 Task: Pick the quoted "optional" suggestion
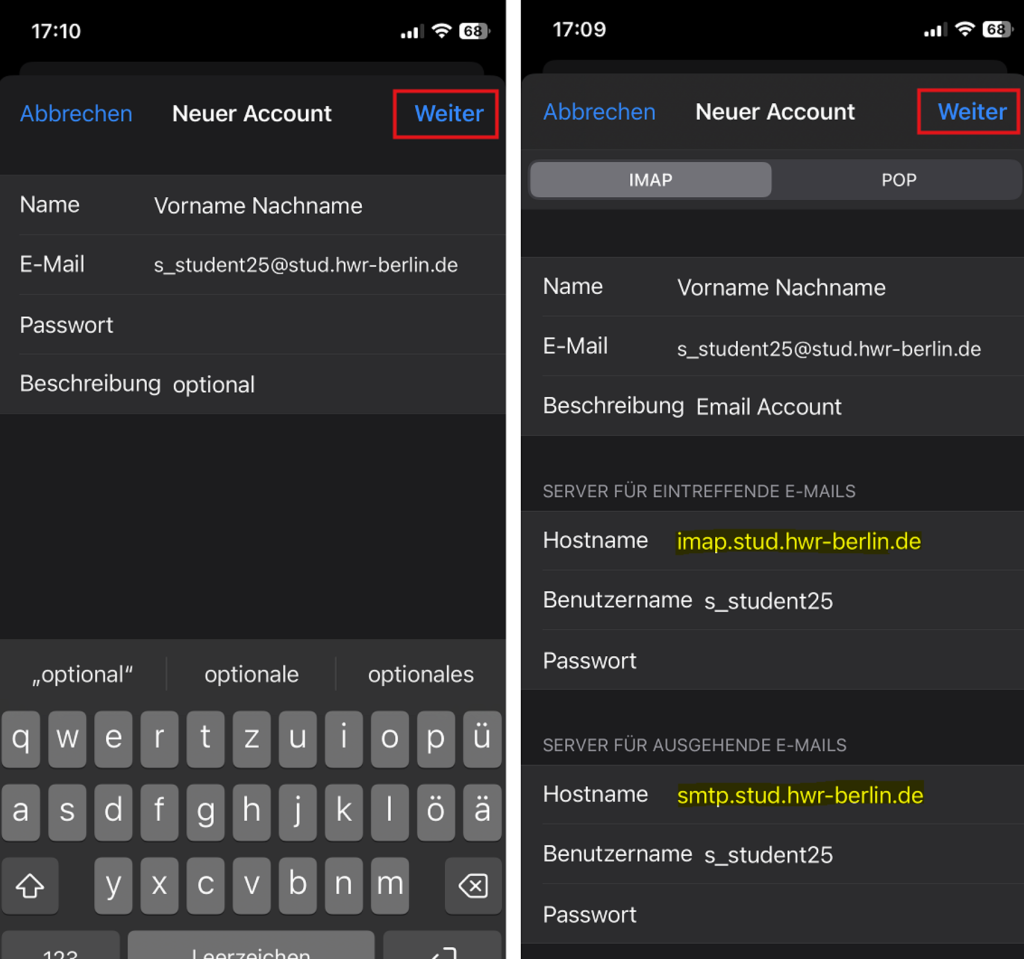(x=83, y=675)
